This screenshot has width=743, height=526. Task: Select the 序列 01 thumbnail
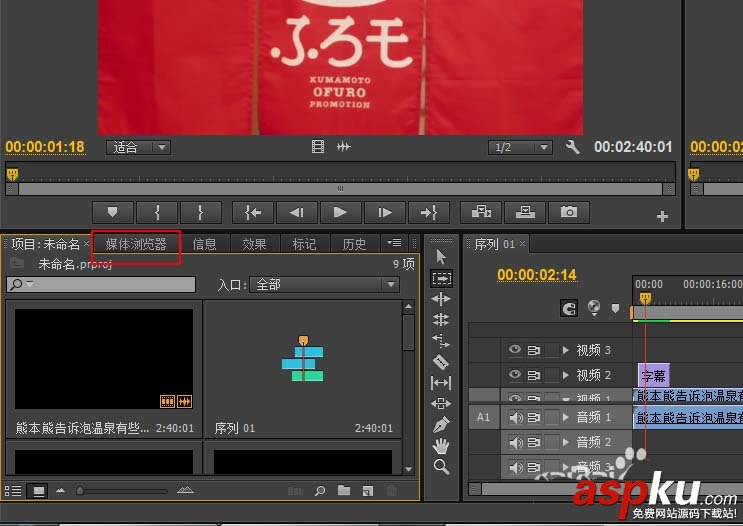click(303, 359)
